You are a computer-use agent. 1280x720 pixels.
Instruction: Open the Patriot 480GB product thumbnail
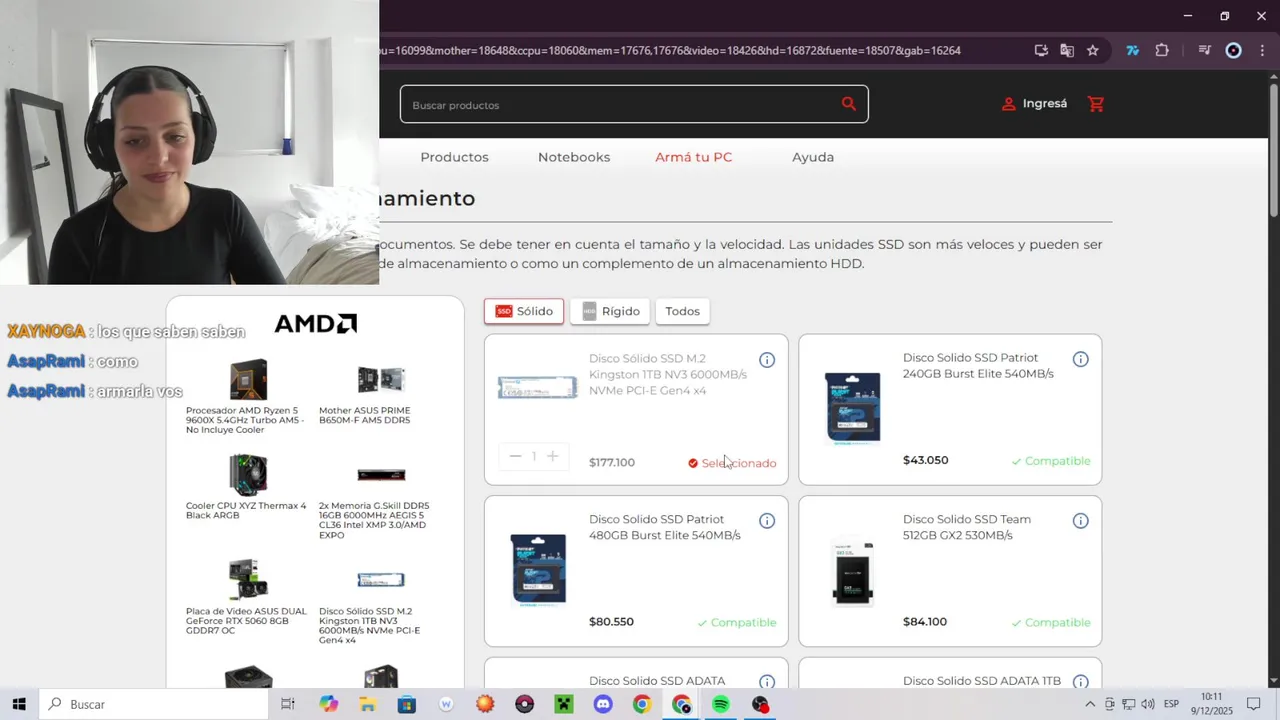[x=538, y=569]
